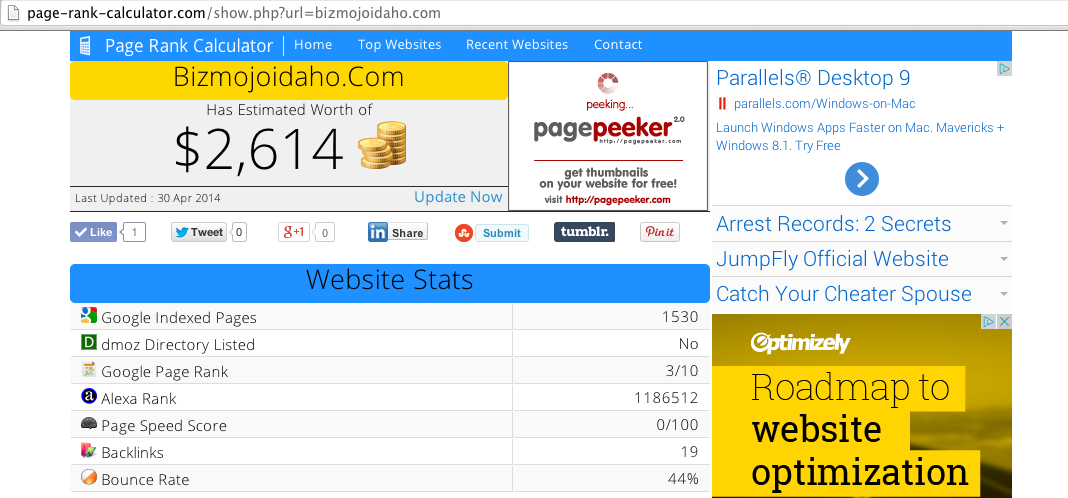Screen dimensions: 1068x498
Task: Click the blue arrow circle in Parallels ad
Action: click(862, 178)
